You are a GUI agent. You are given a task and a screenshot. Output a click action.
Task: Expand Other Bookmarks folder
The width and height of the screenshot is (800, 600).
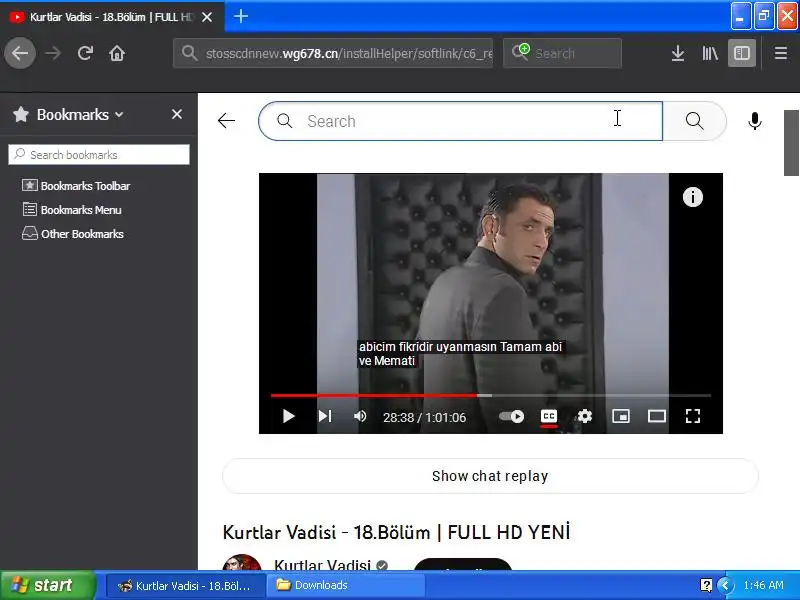coord(72,234)
